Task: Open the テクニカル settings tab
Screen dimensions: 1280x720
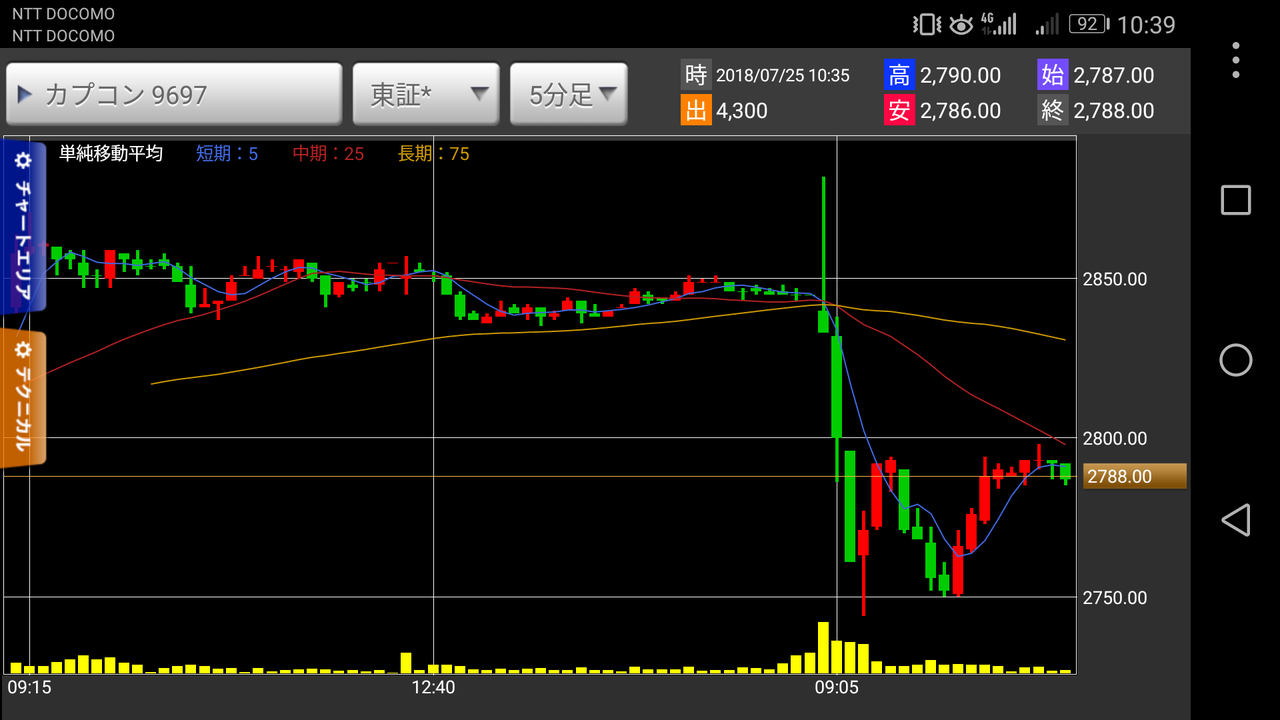Action: (23, 399)
